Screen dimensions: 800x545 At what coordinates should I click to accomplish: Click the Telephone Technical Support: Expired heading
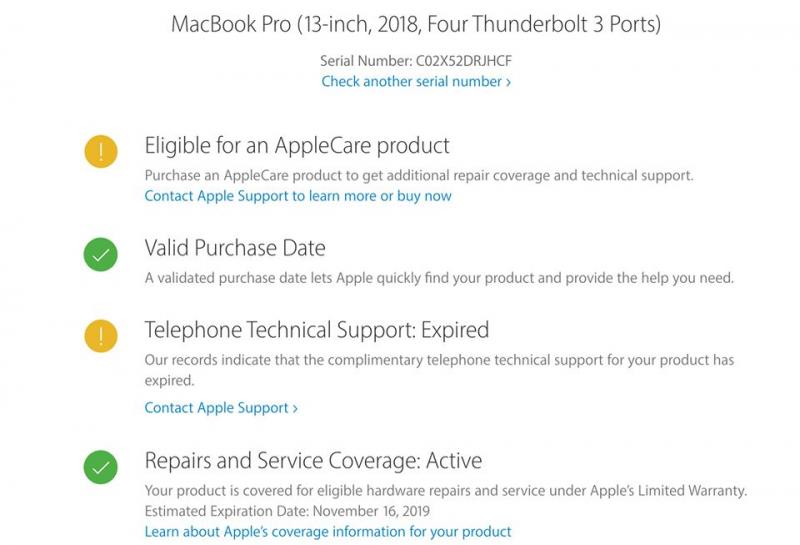317,330
